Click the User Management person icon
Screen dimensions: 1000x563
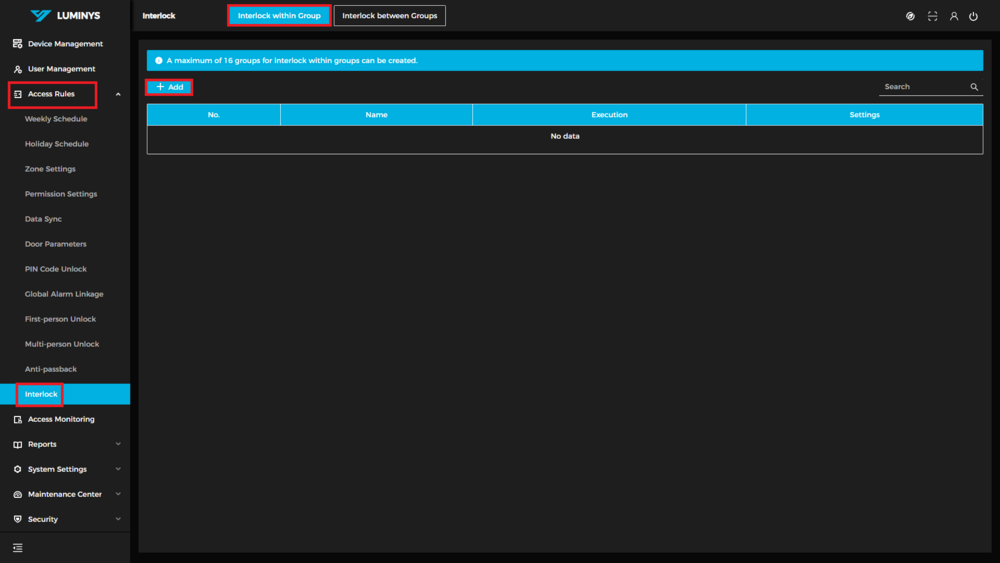pos(17,69)
